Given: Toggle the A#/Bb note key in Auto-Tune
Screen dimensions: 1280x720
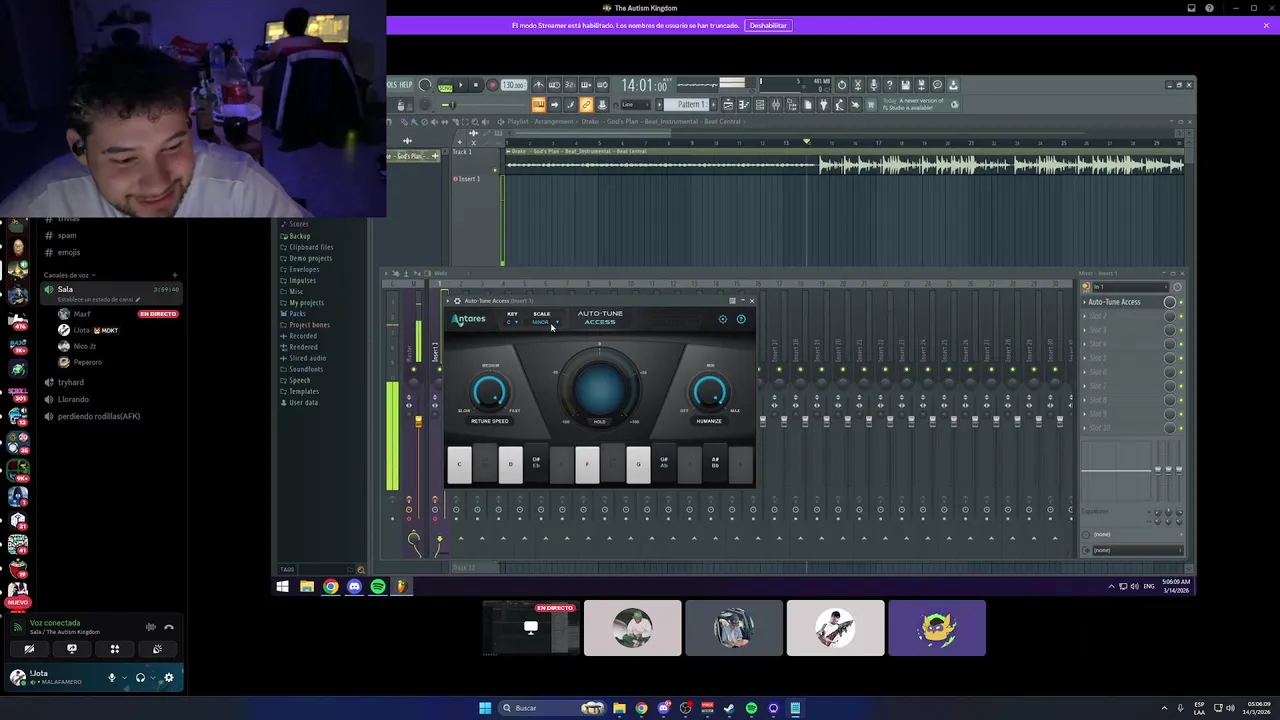Looking at the screenshot, I should [x=715, y=465].
